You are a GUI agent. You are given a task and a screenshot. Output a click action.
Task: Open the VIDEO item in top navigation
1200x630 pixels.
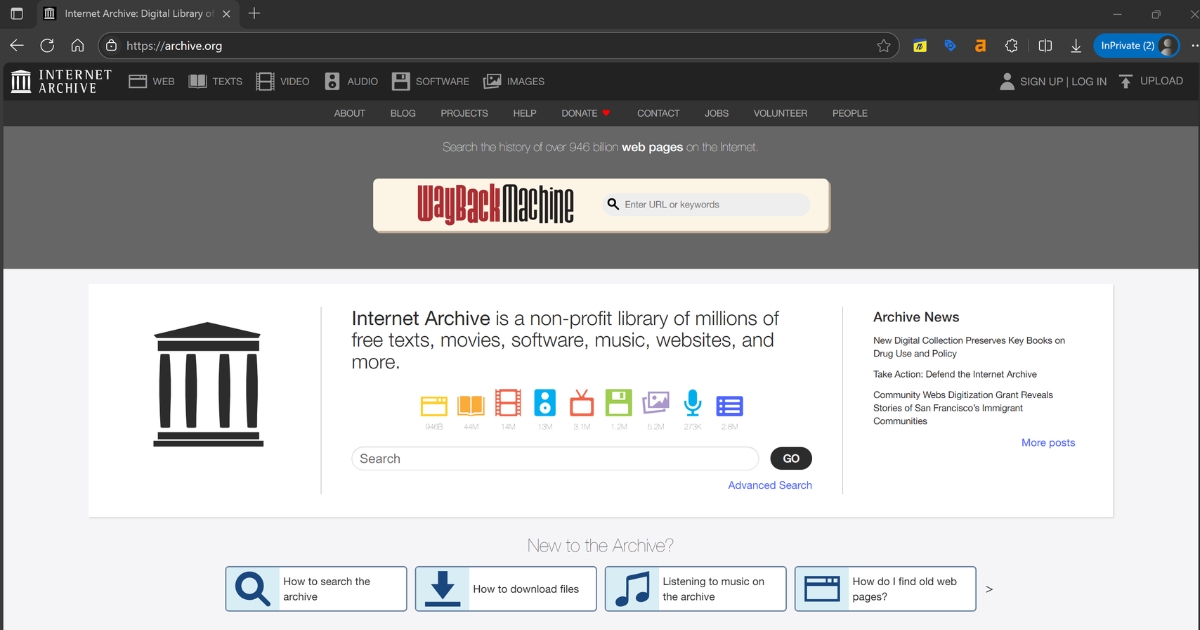tap(283, 82)
